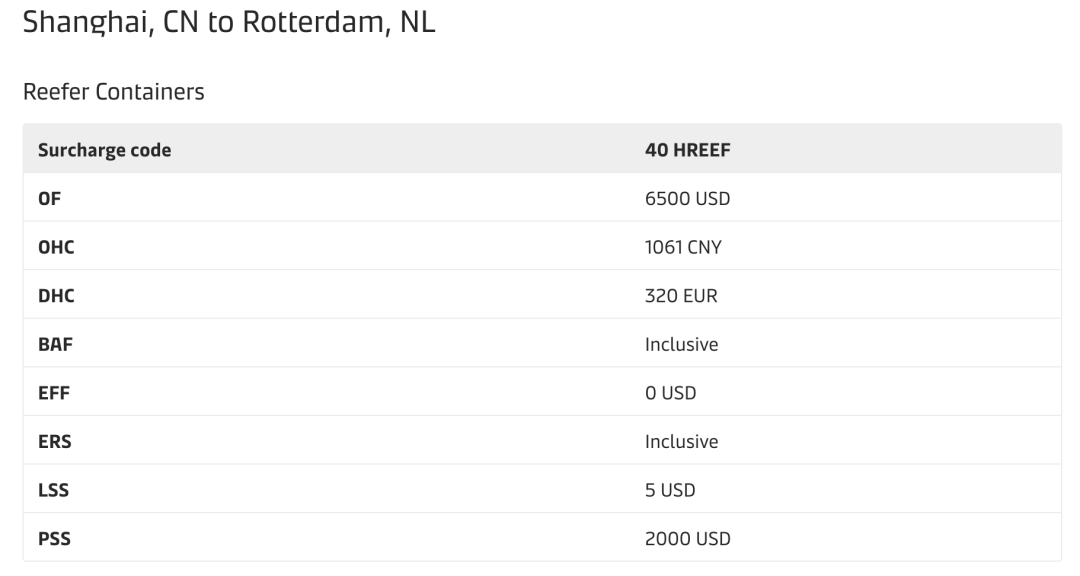Screen dimensions: 1080x576
Task: Select the EFF surcharge code cell
Action: click(52, 392)
